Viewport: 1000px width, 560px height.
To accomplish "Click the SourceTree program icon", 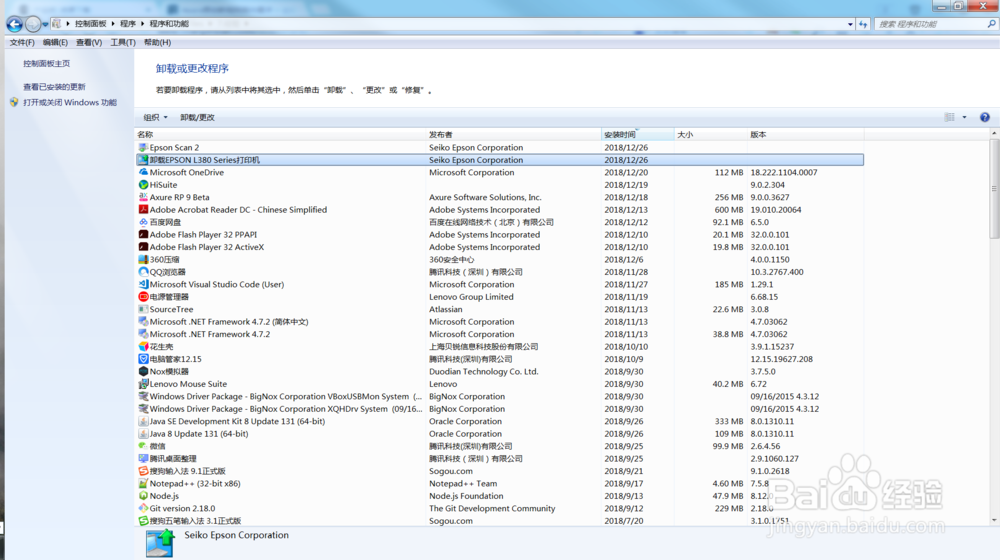I will point(143,309).
